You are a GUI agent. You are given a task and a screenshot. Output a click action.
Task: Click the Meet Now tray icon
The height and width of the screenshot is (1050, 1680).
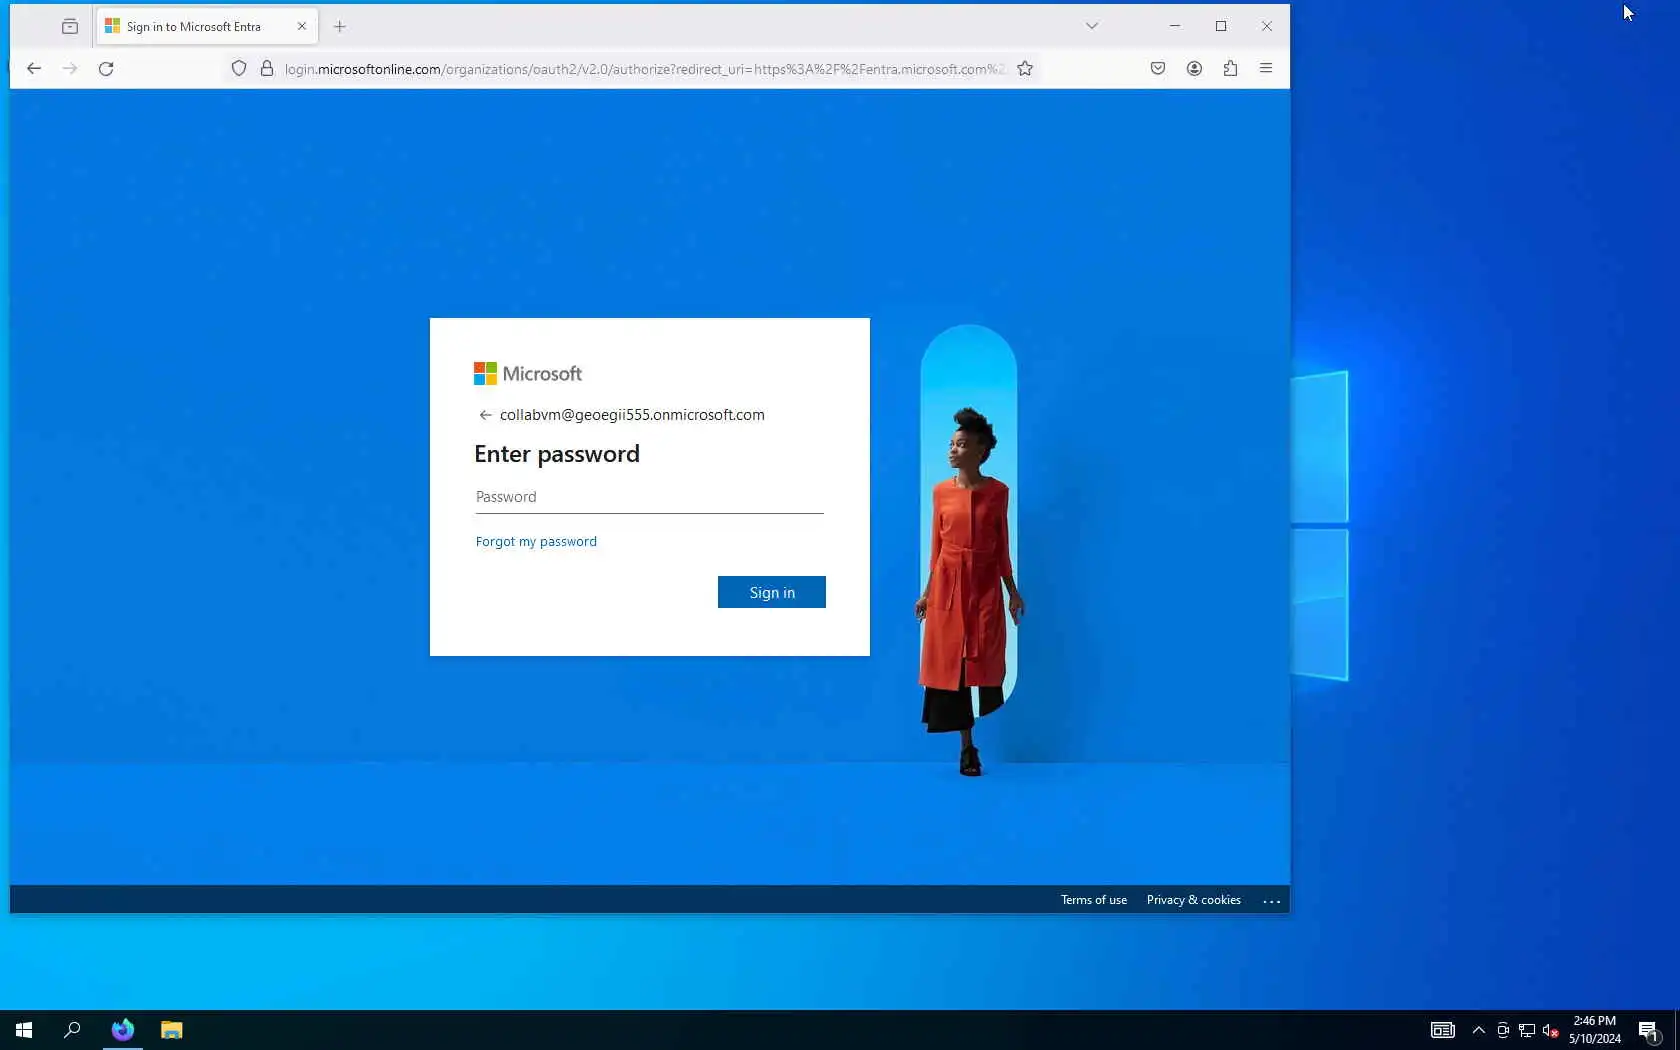[x=1503, y=1030]
